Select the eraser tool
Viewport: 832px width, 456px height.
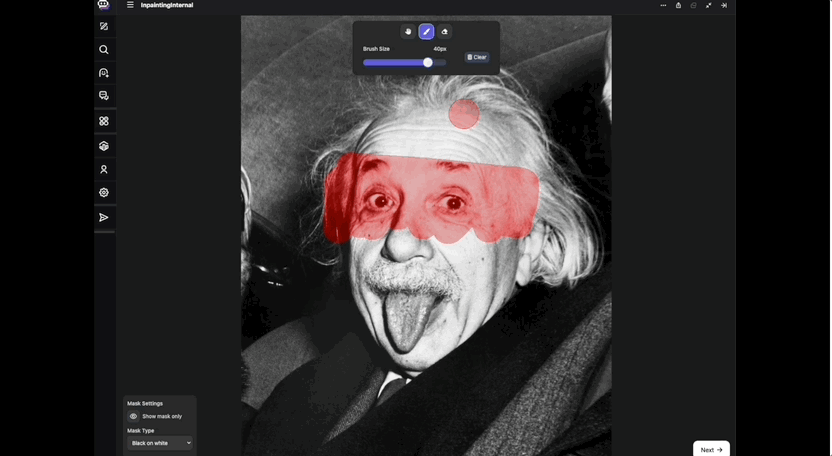coord(444,32)
